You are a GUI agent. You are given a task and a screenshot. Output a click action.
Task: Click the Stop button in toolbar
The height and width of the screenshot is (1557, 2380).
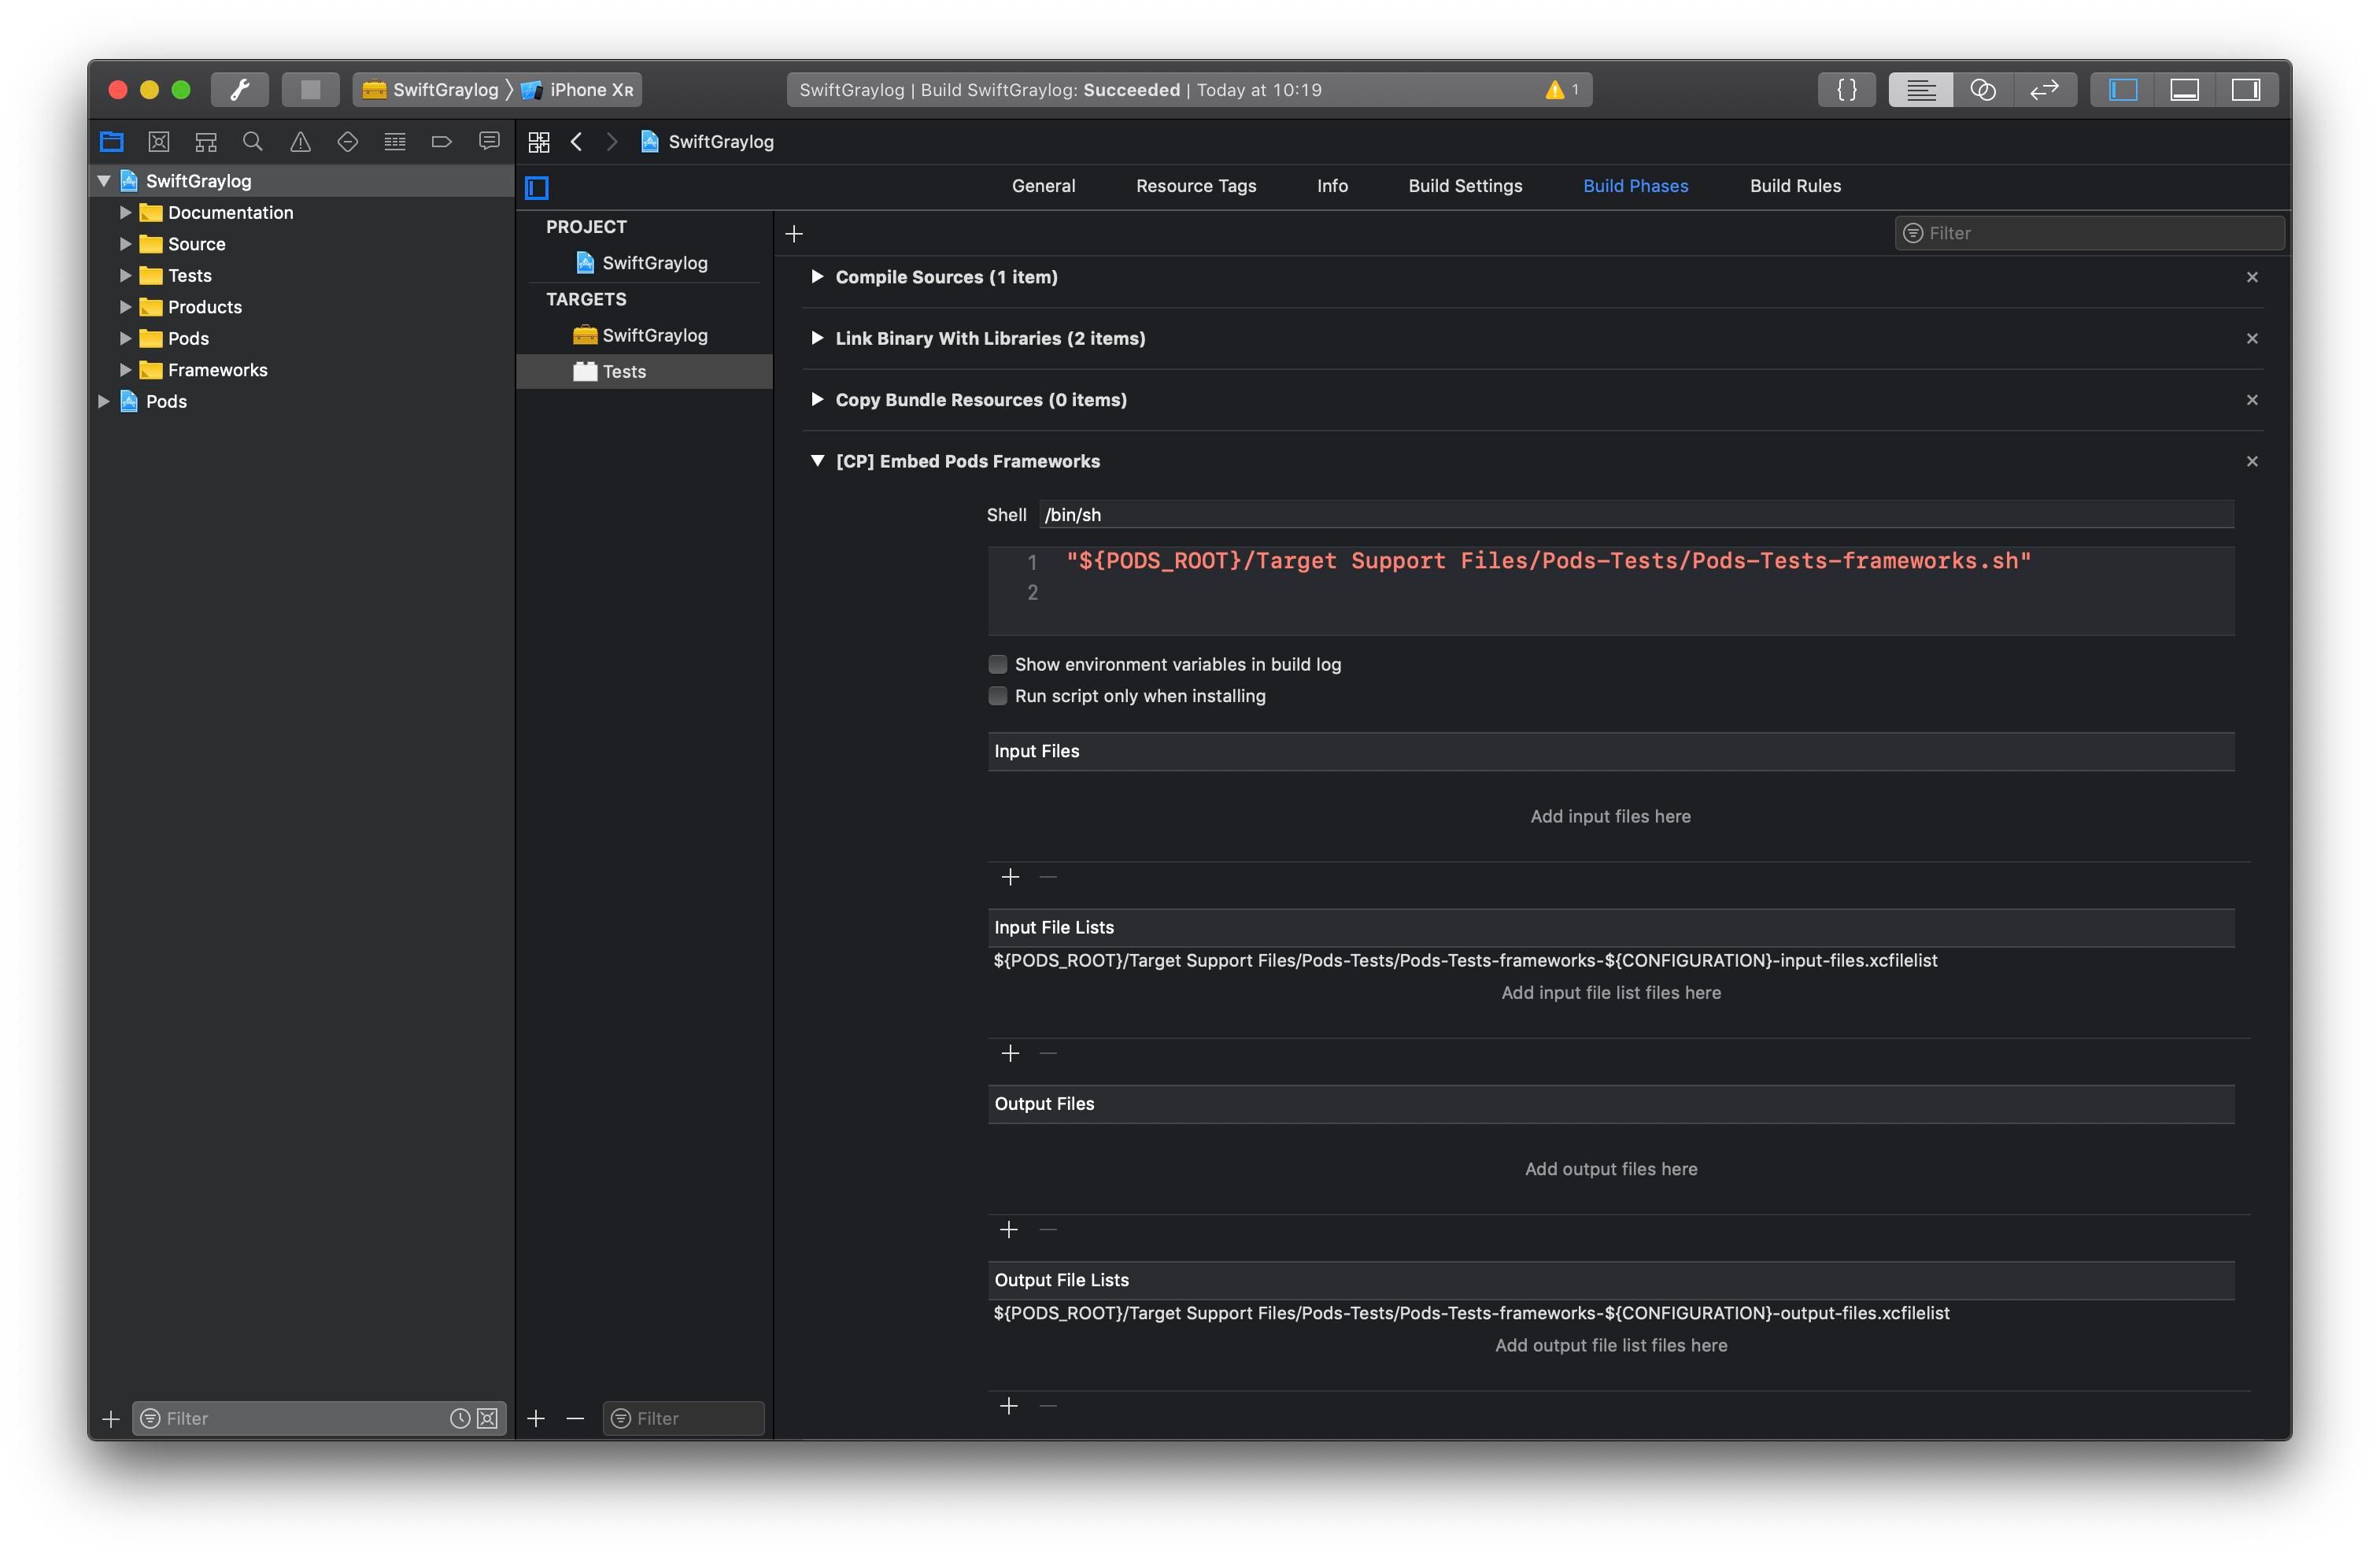(310, 90)
